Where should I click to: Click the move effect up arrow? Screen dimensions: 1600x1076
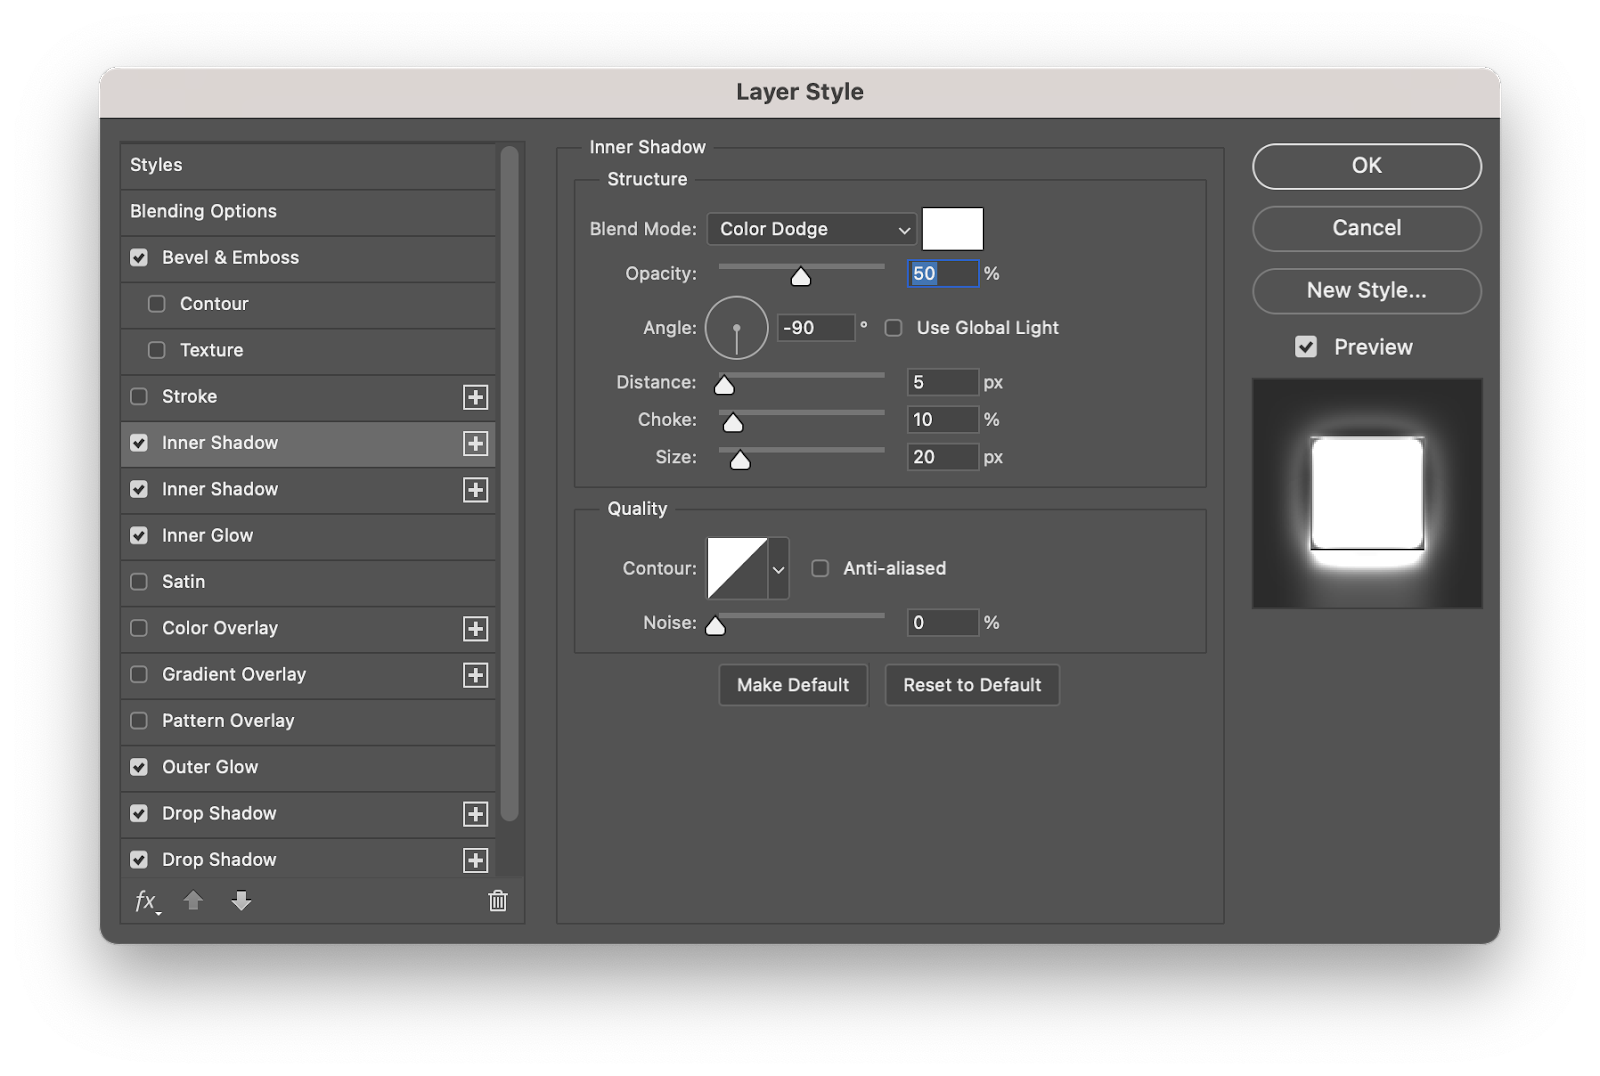[x=193, y=901]
